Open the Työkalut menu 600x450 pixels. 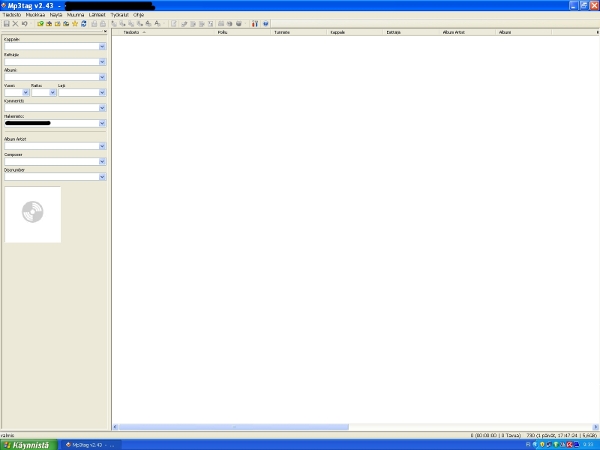click(120, 15)
